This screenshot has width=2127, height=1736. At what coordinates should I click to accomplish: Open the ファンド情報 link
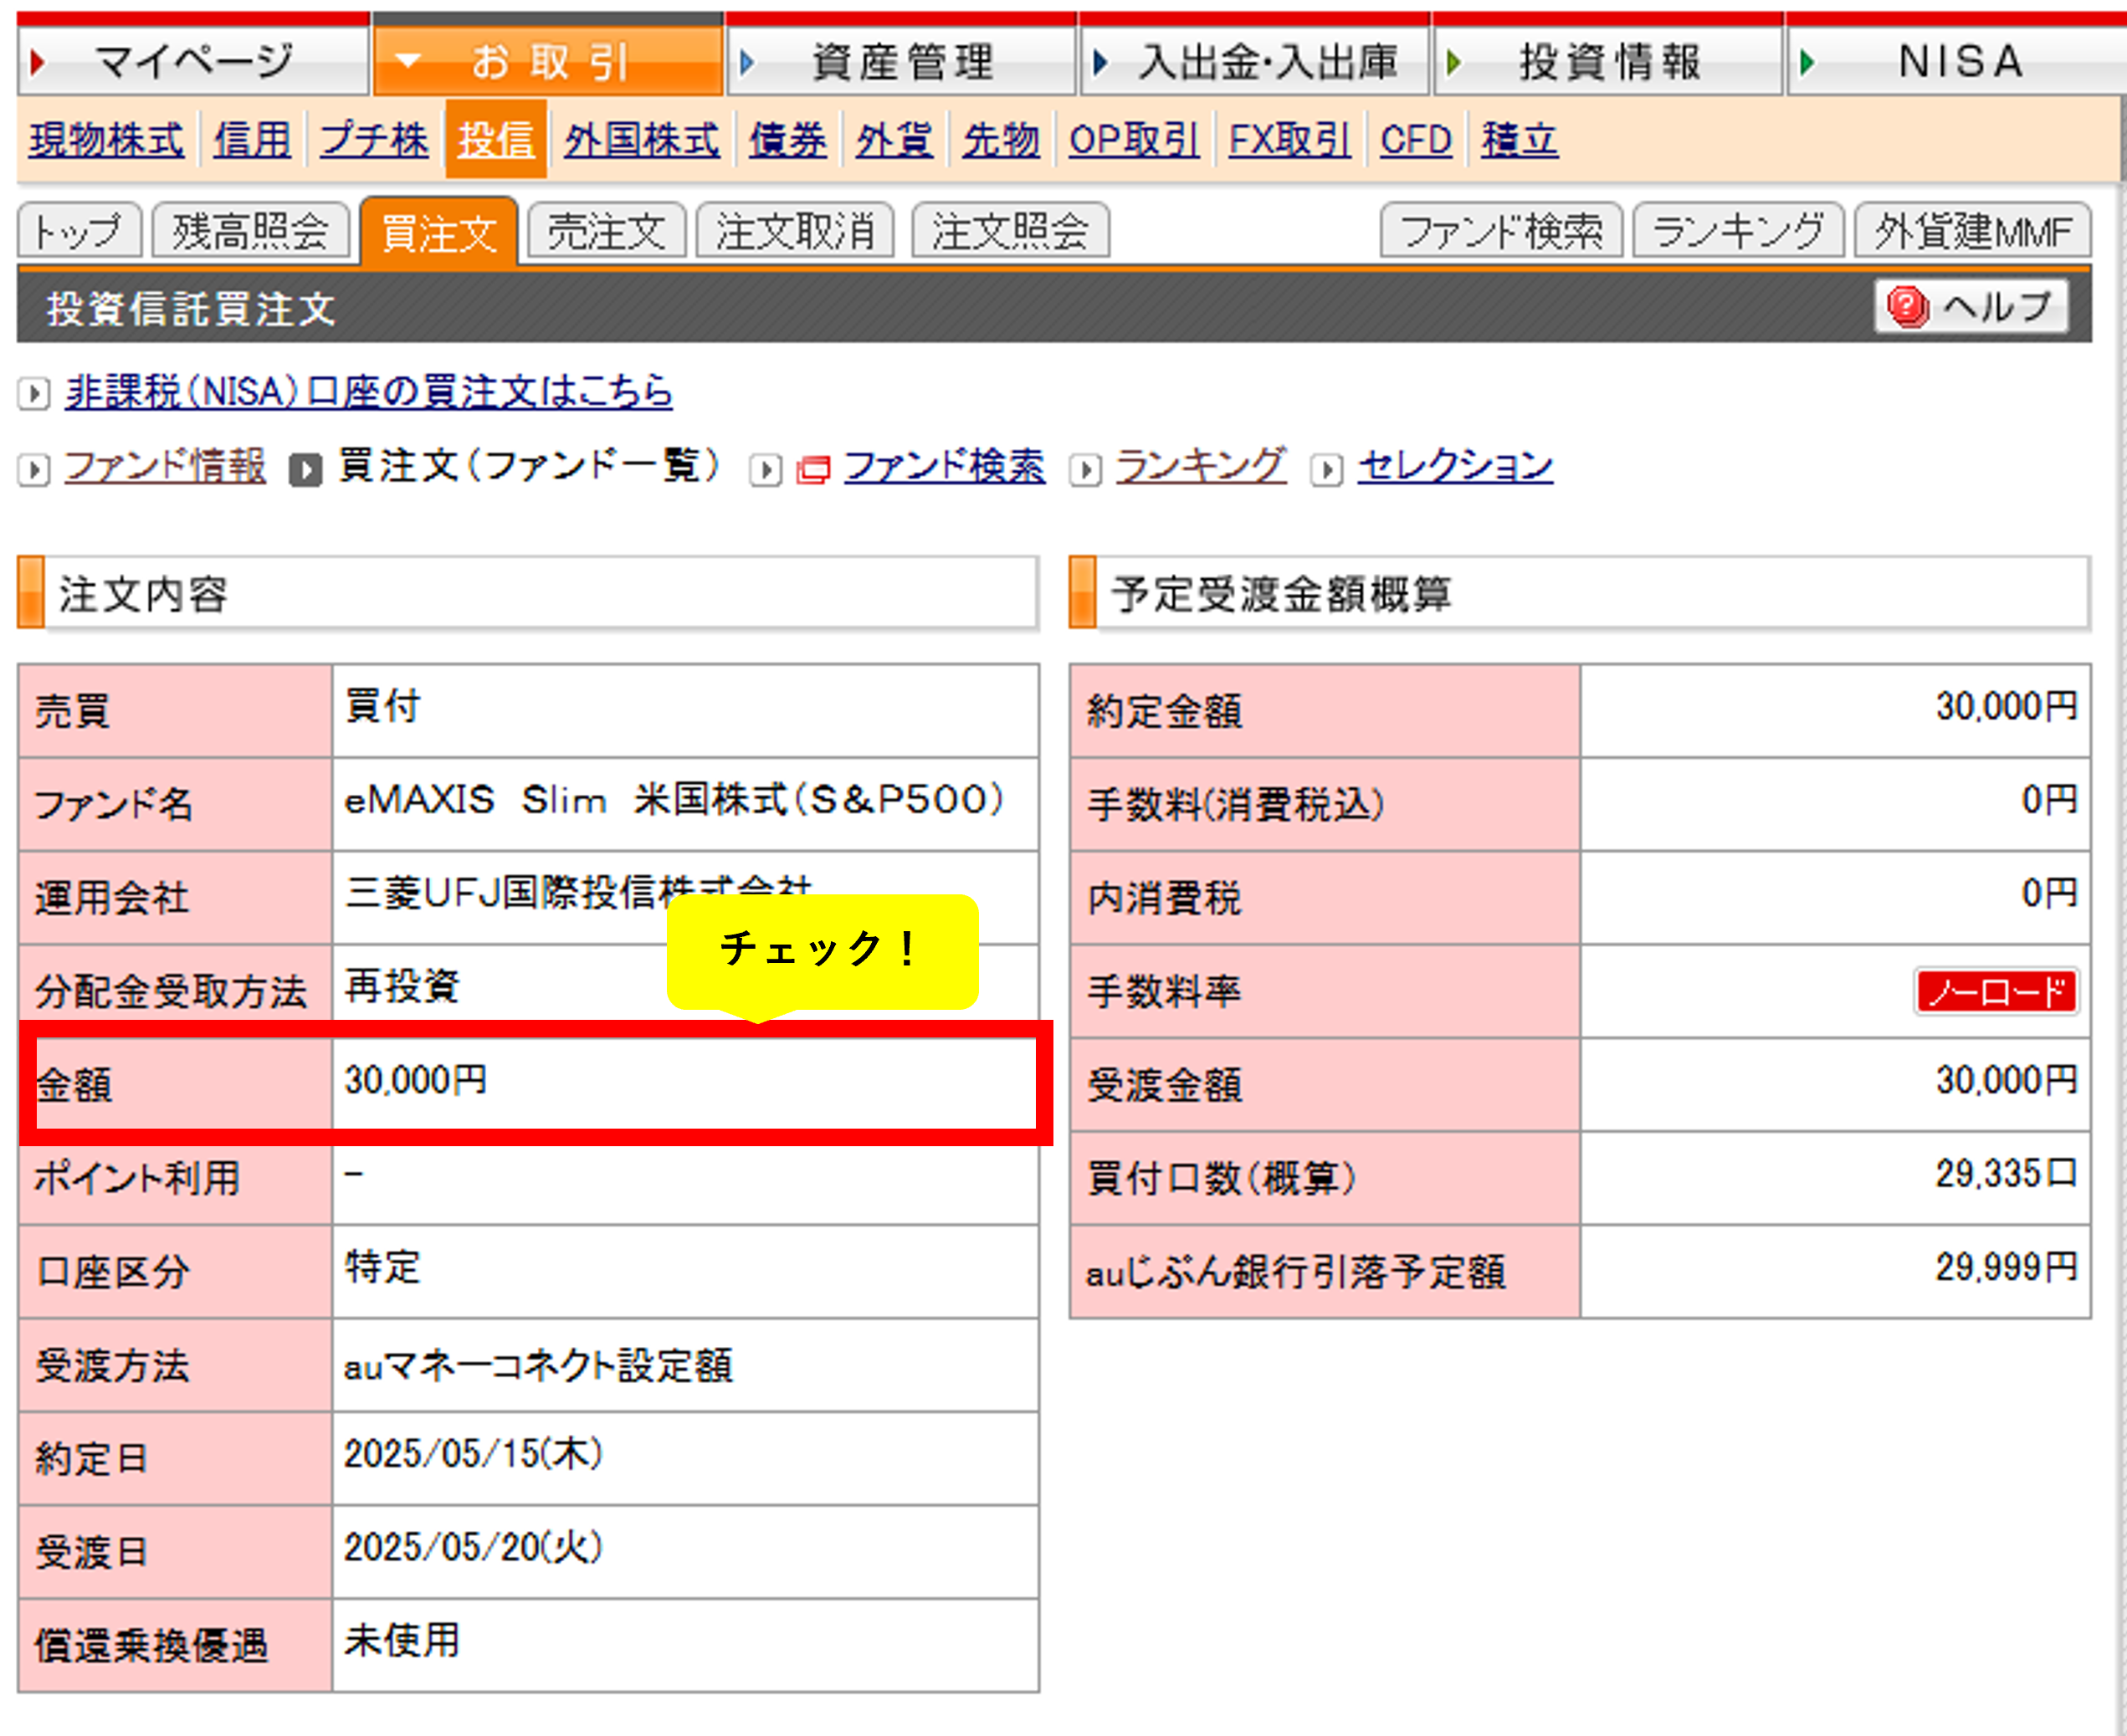point(165,466)
